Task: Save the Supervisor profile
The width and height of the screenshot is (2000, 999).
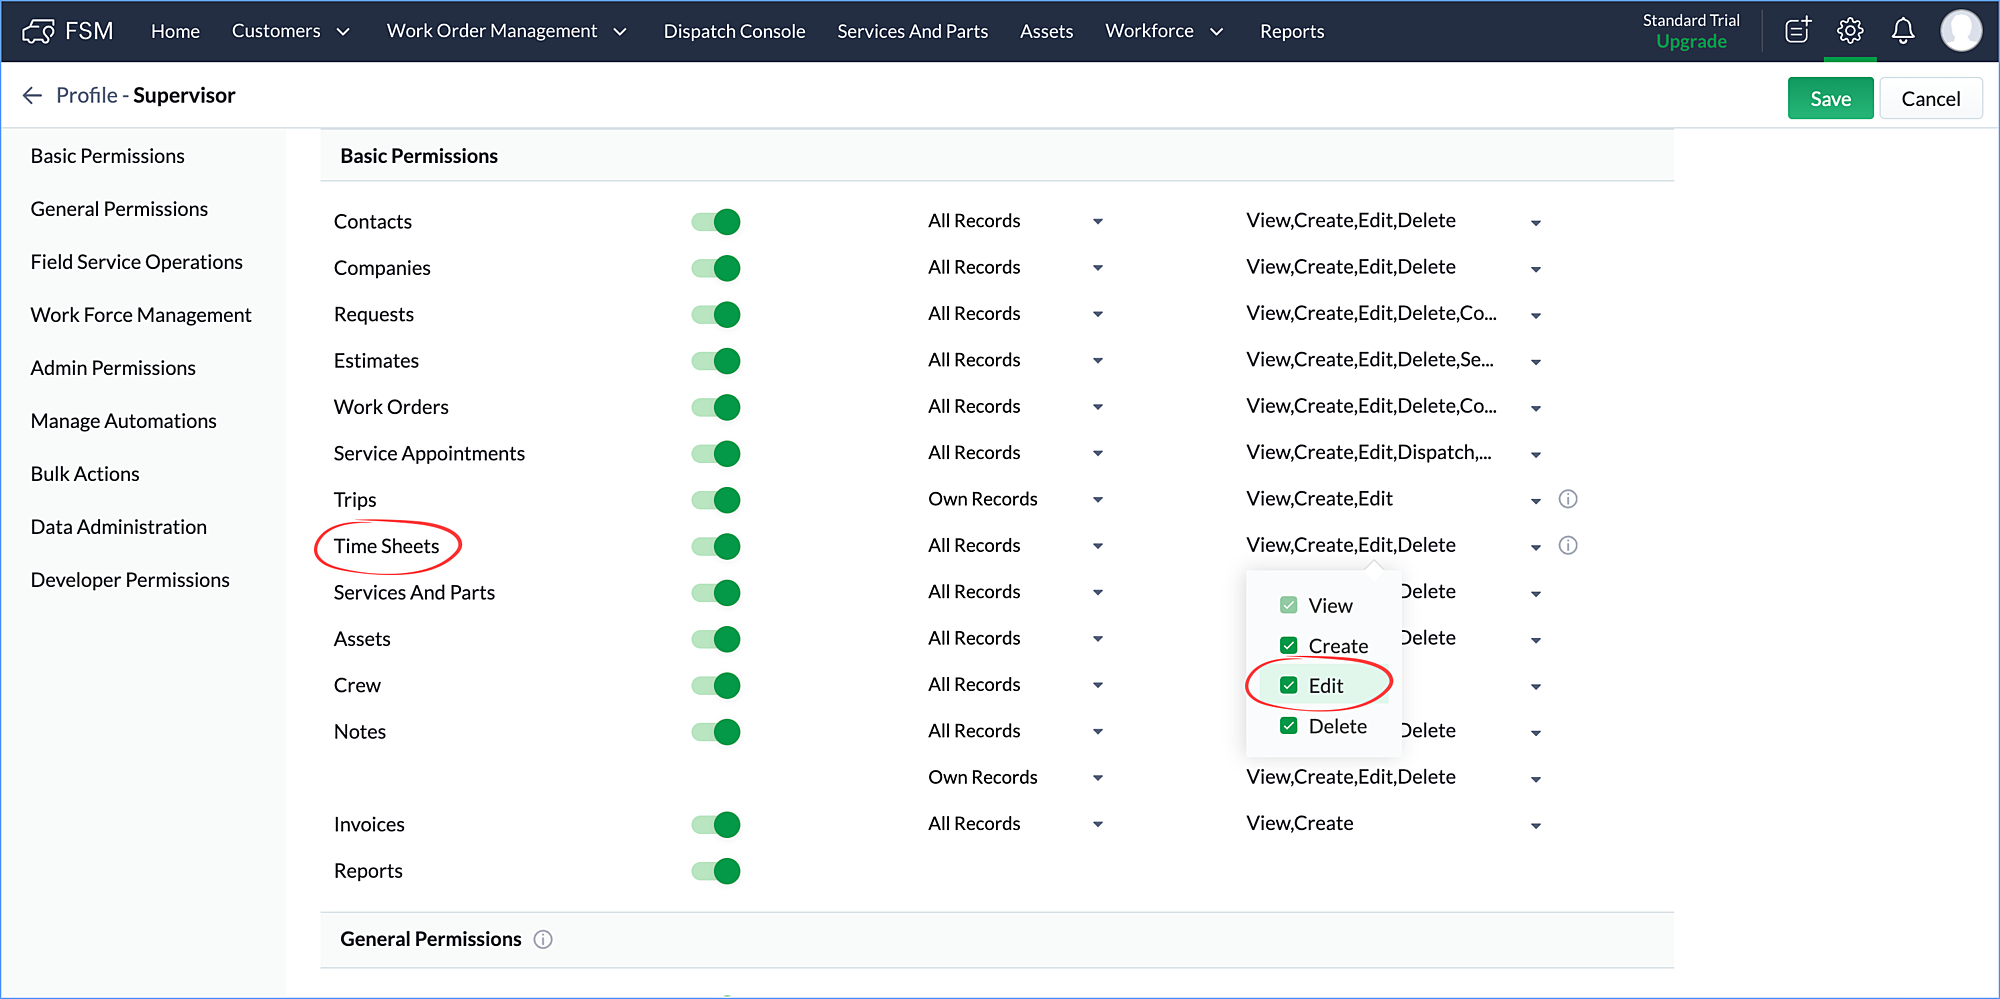Action: (x=1830, y=98)
